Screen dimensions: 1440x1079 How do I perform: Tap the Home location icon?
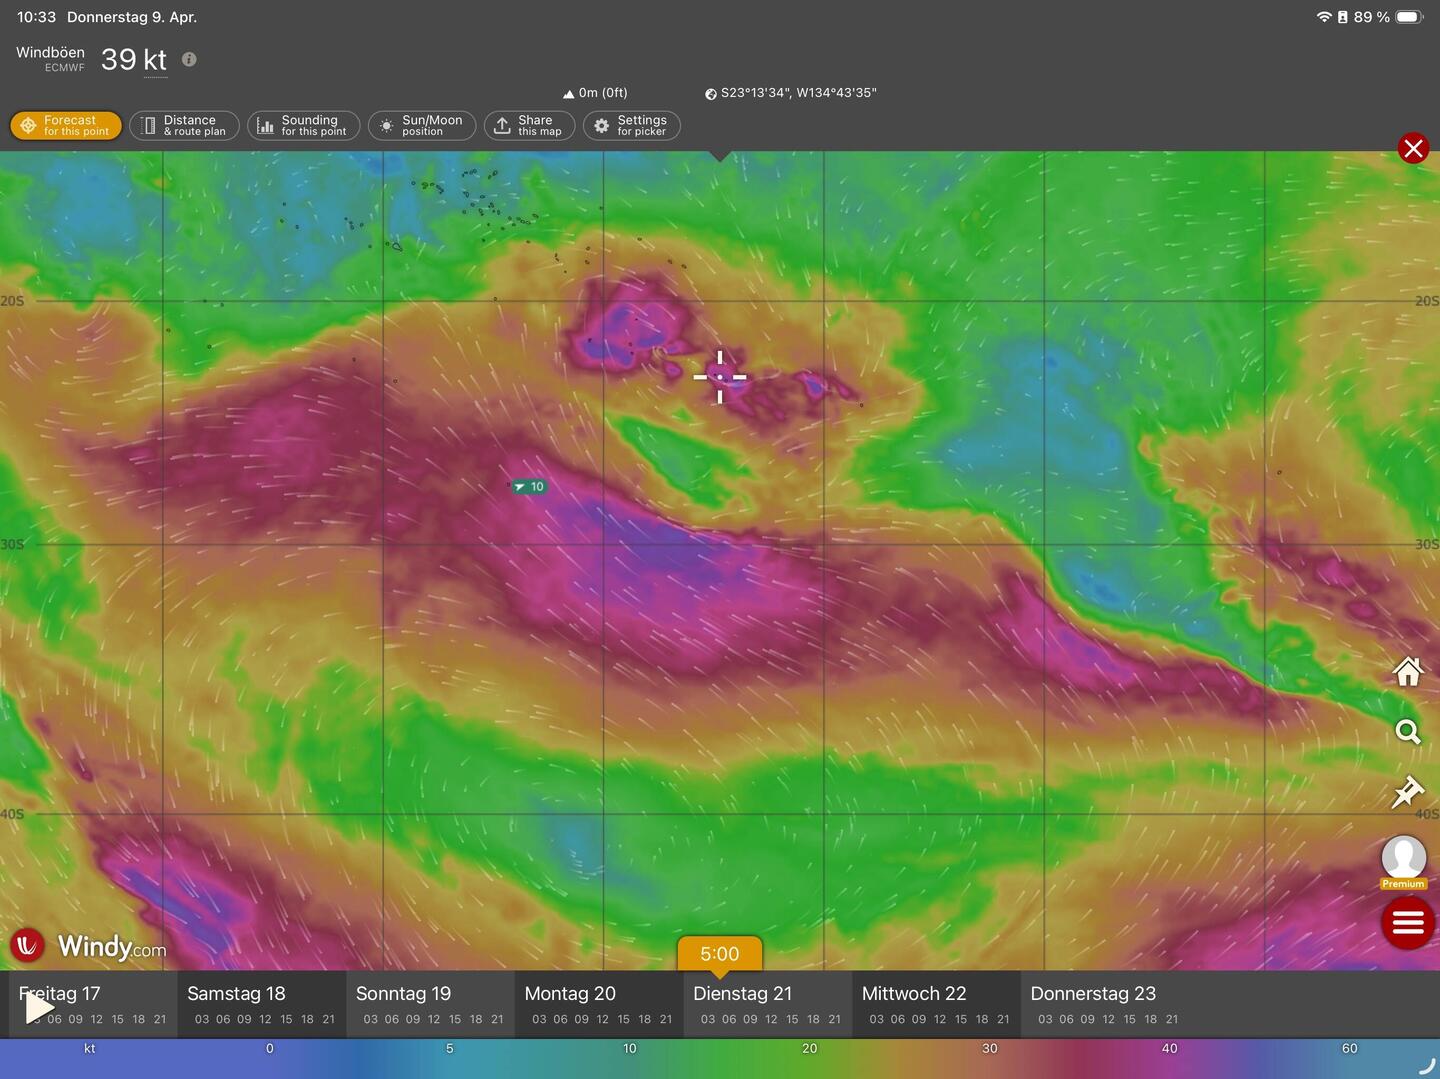[x=1408, y=672]
